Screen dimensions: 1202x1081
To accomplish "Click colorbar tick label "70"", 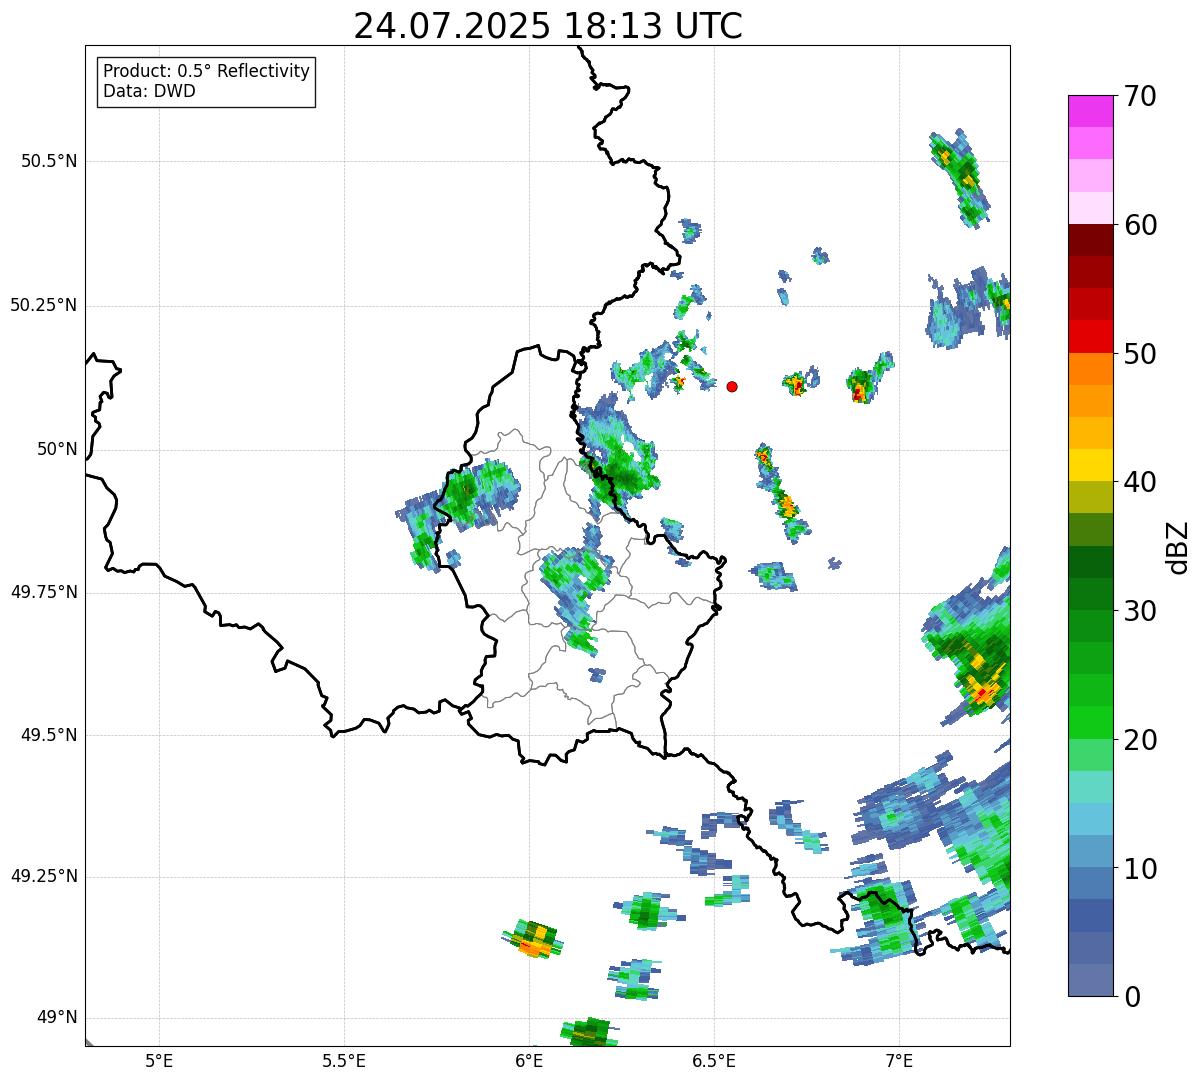I will pos(1140,96).
